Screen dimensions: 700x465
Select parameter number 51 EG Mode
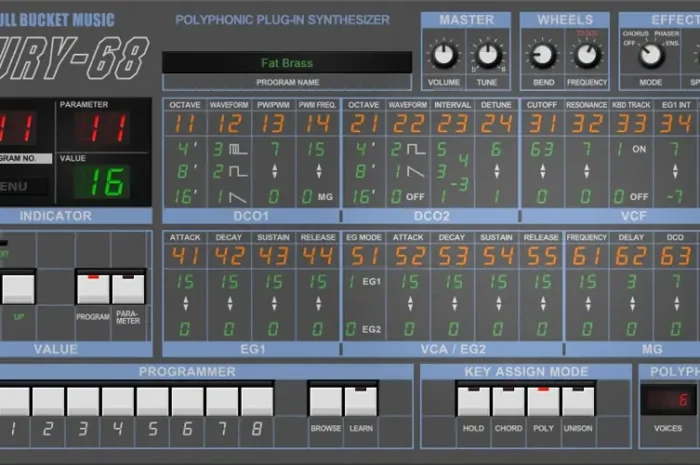363,256
